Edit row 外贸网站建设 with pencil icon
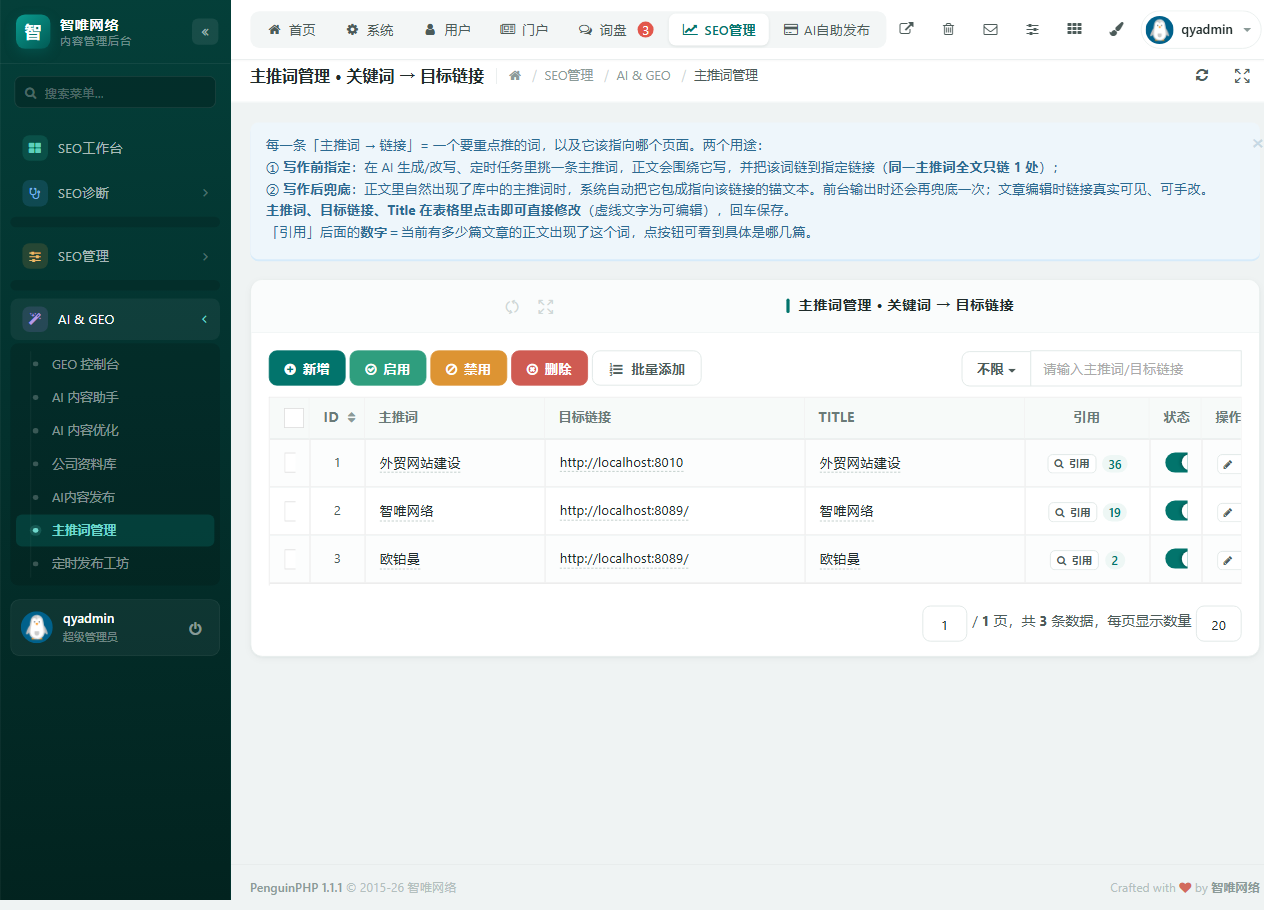The image size is (1264, 910). click(x=1229, y=463)
